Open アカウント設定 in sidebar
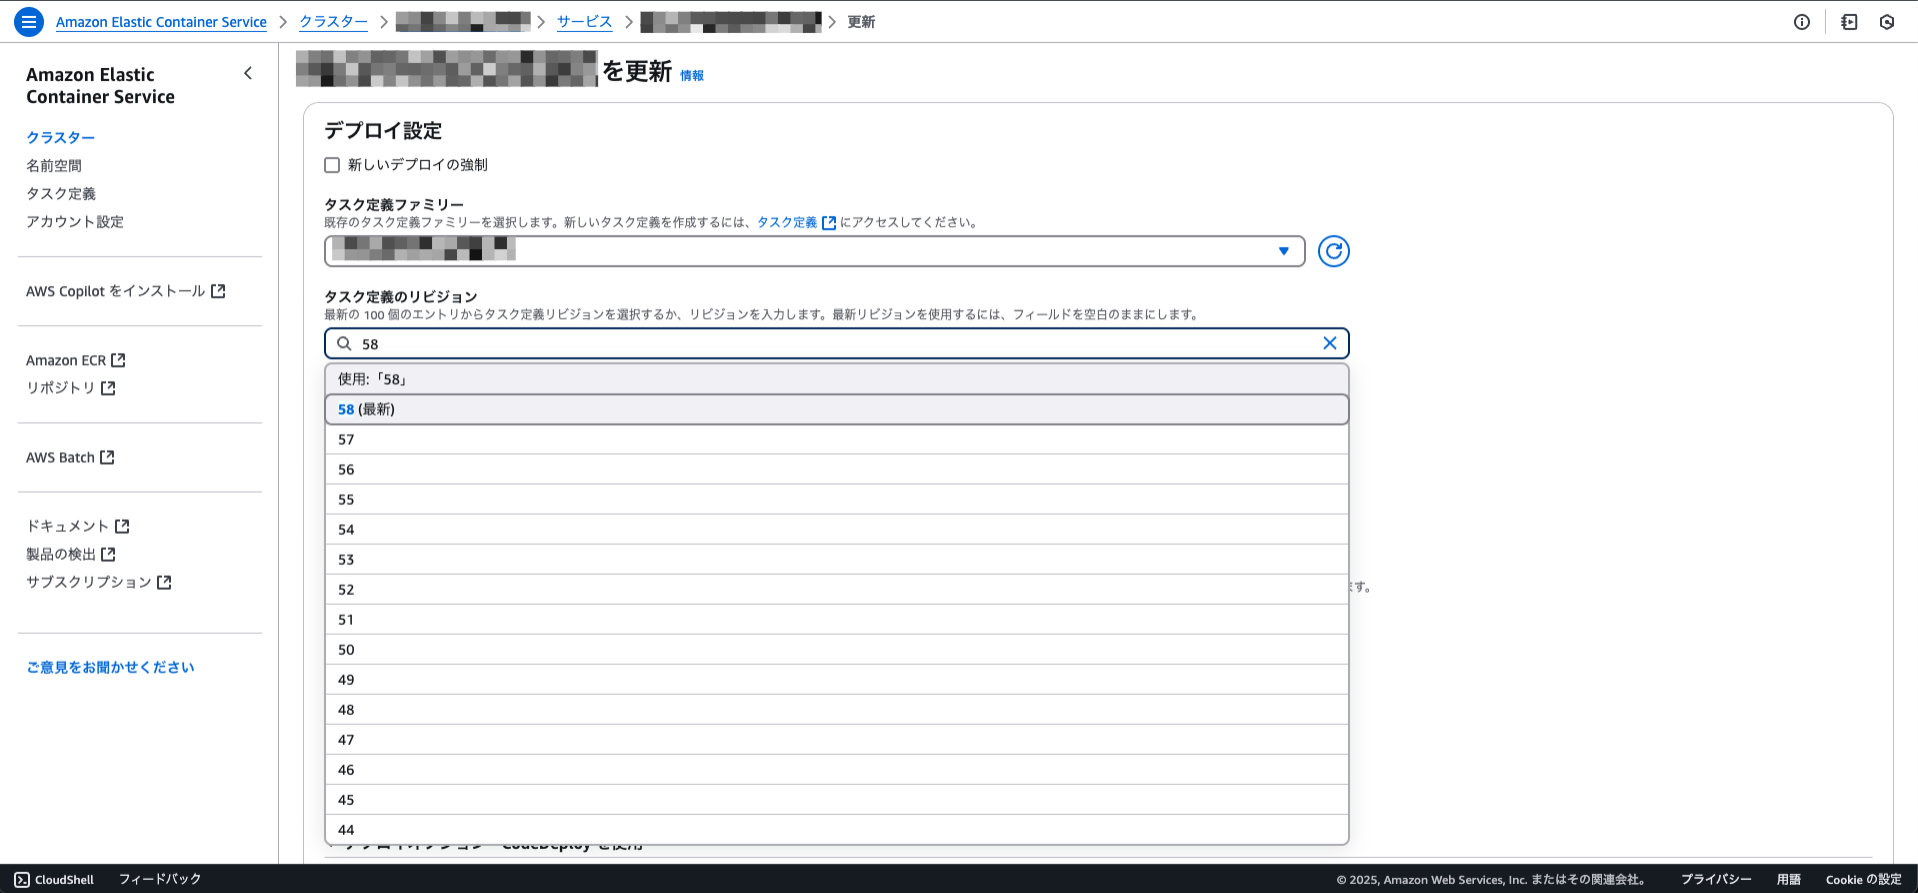This screenshot has width=1918, height=893. tap(75, 221)
